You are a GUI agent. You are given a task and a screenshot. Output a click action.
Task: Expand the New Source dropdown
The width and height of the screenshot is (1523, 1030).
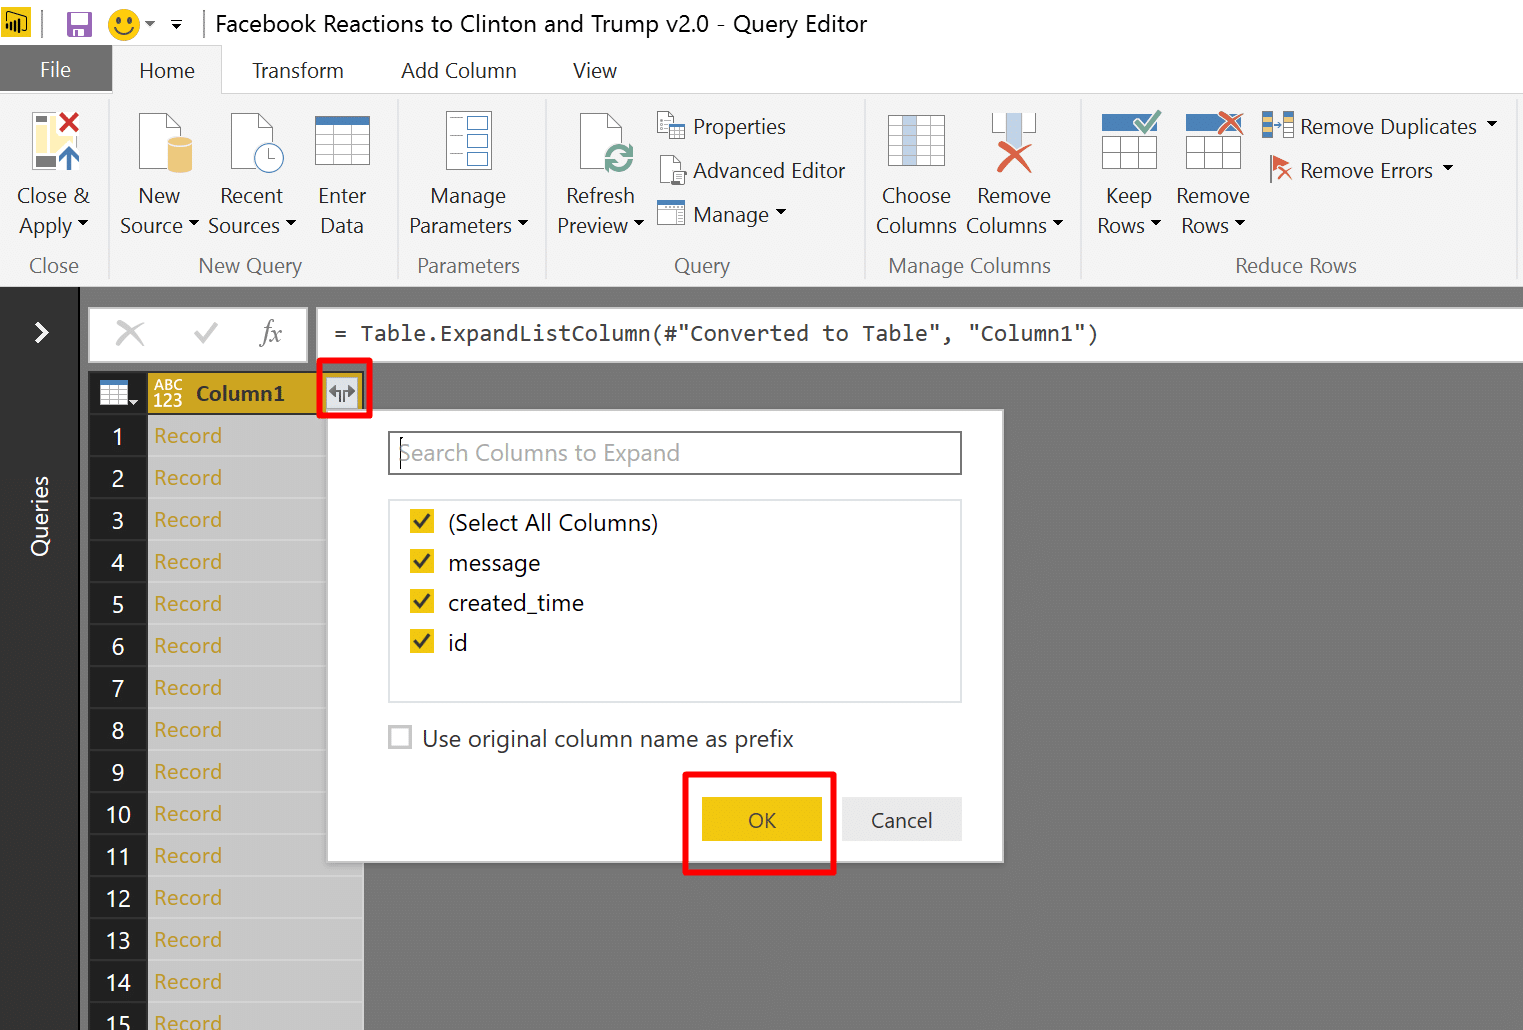click(x=194, y=224)
